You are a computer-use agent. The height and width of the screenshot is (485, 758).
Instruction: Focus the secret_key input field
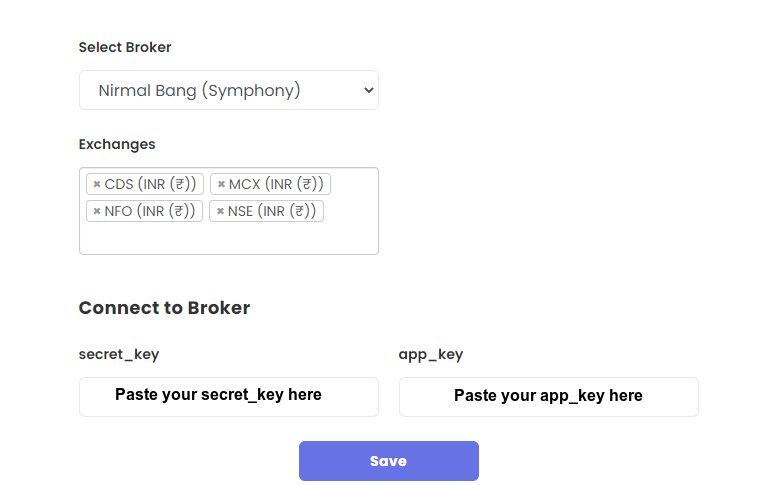pyautogui.click(x=229, y=397)
